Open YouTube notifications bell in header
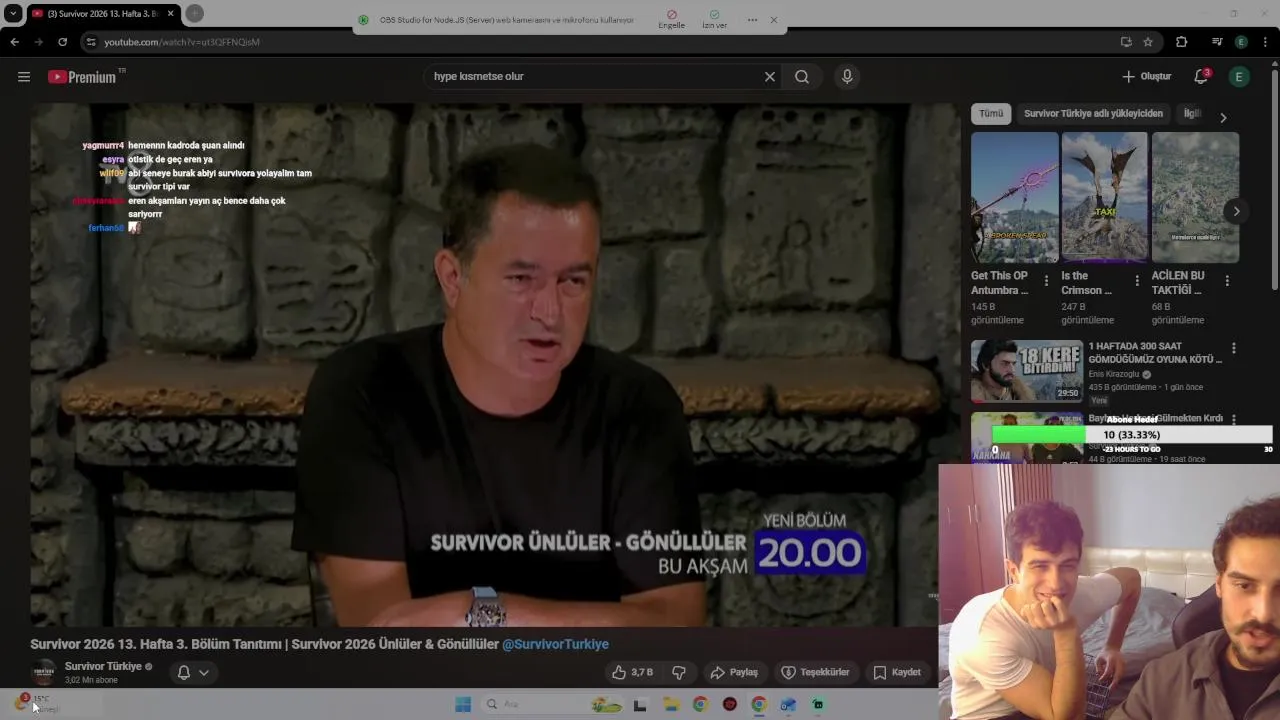Image resolution: width=1280 pixels, height=720 pixels. click(1201, 77)
